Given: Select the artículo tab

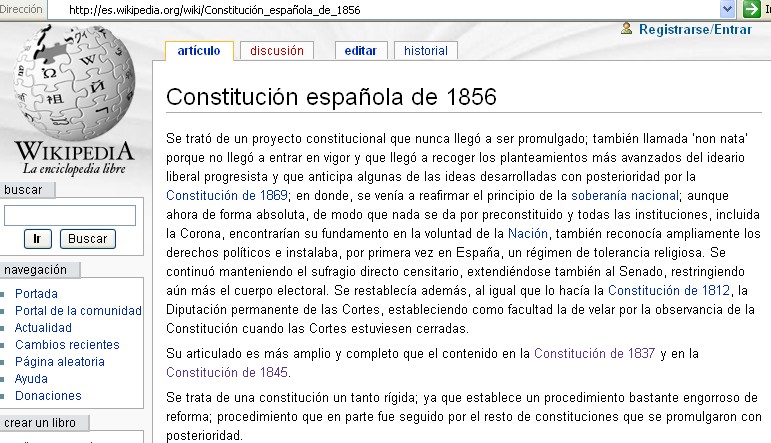Looking at the screenshot, I should click(198, 51).
